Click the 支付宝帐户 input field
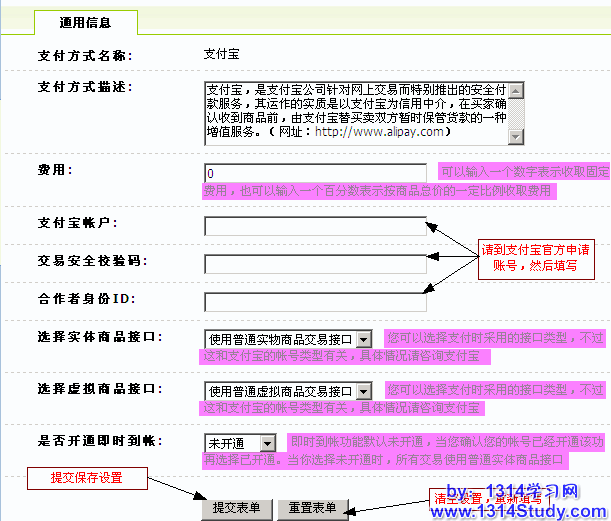611x521 pixels. [315, 226]
